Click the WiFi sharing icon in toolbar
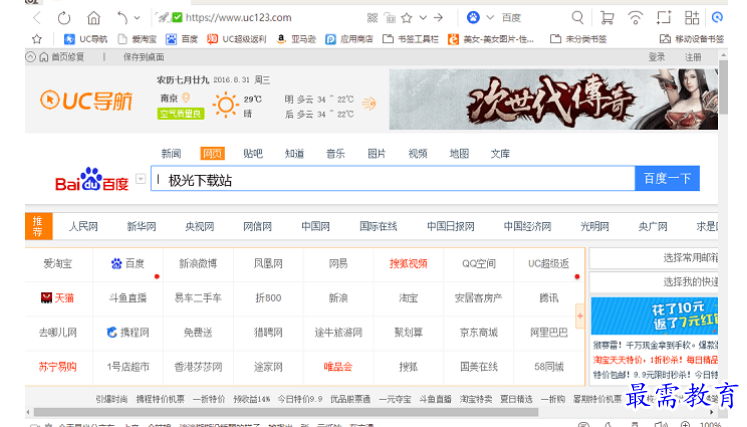The image size is (747, 427). [x=635, y=18]
